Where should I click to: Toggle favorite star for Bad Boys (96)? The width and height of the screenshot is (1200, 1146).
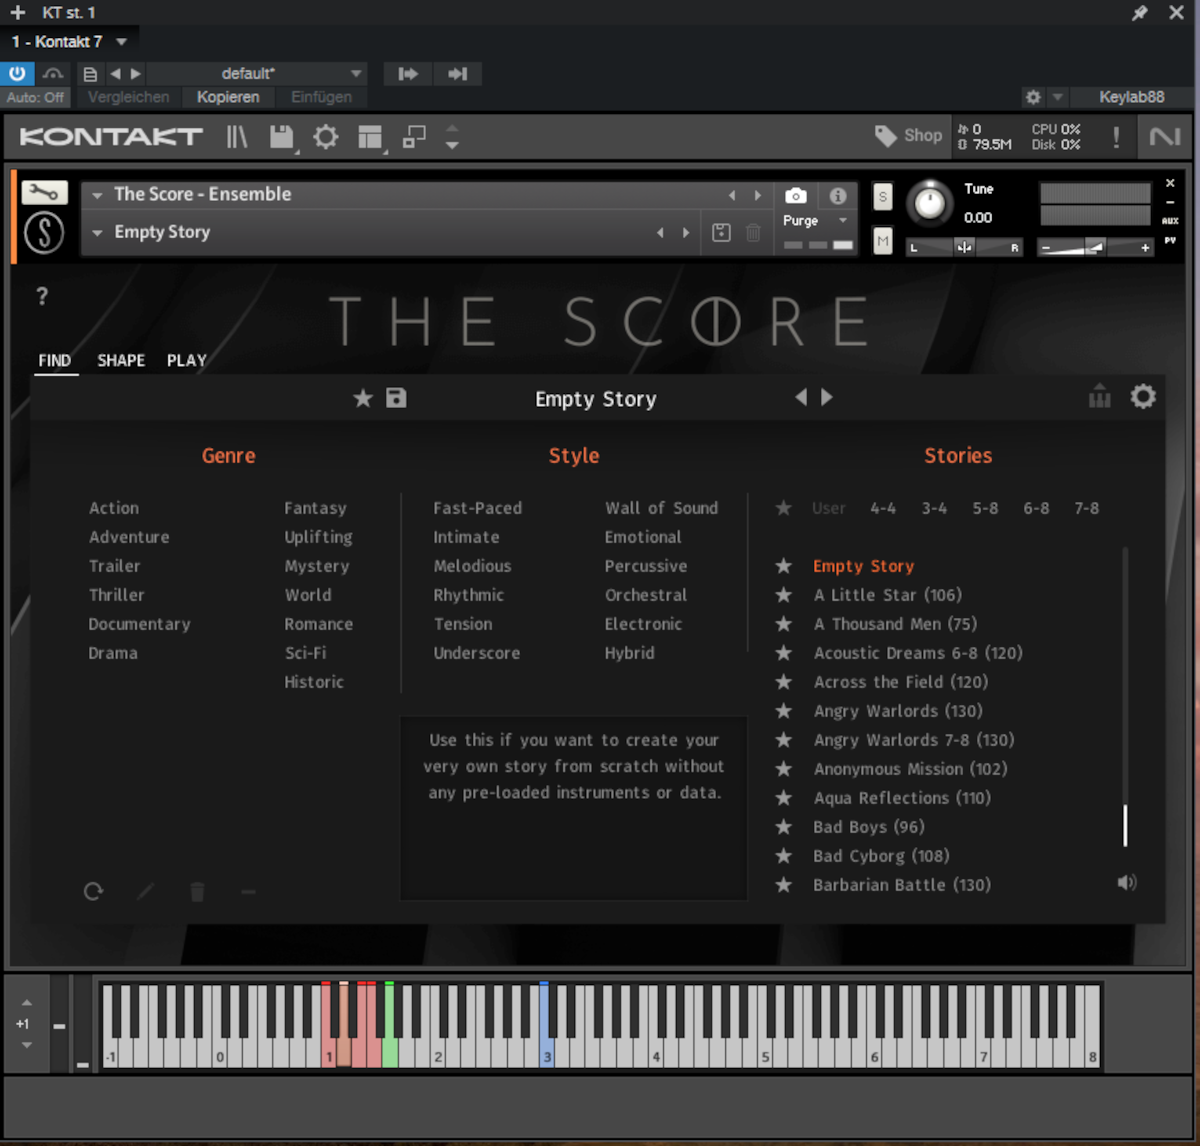click(x=784, y=827)
